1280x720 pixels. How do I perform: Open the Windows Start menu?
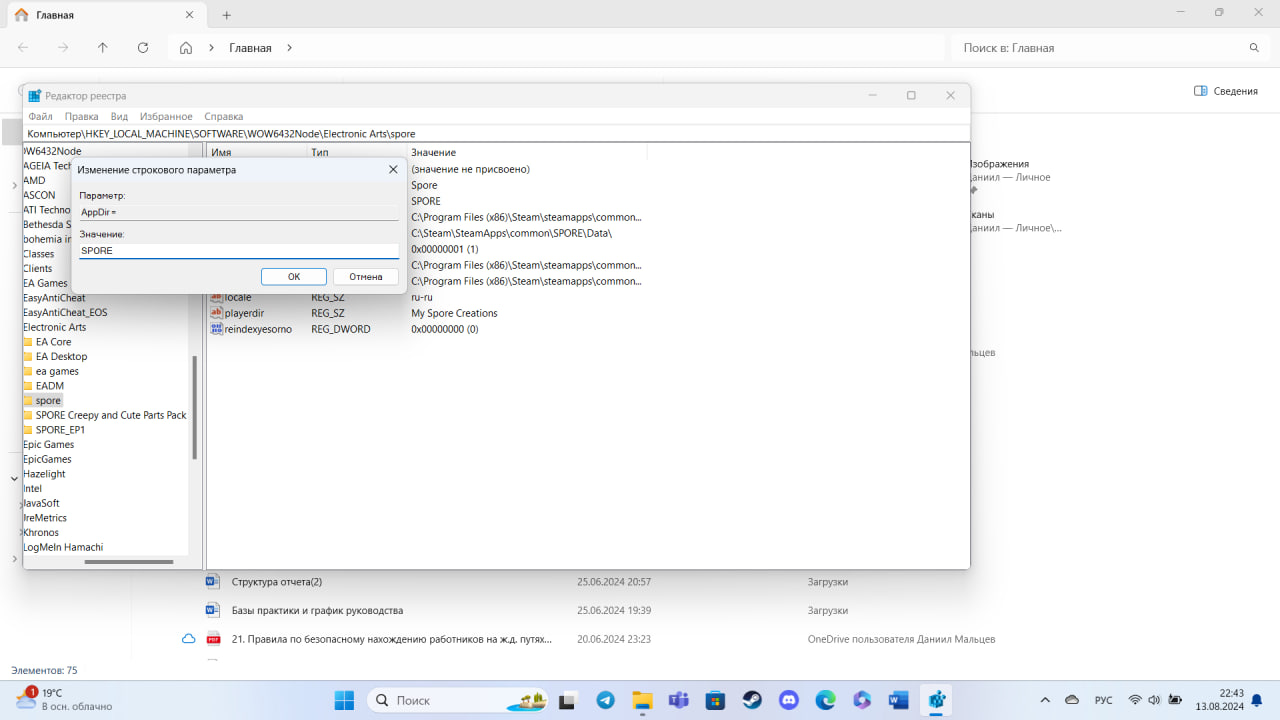point(343,700)
